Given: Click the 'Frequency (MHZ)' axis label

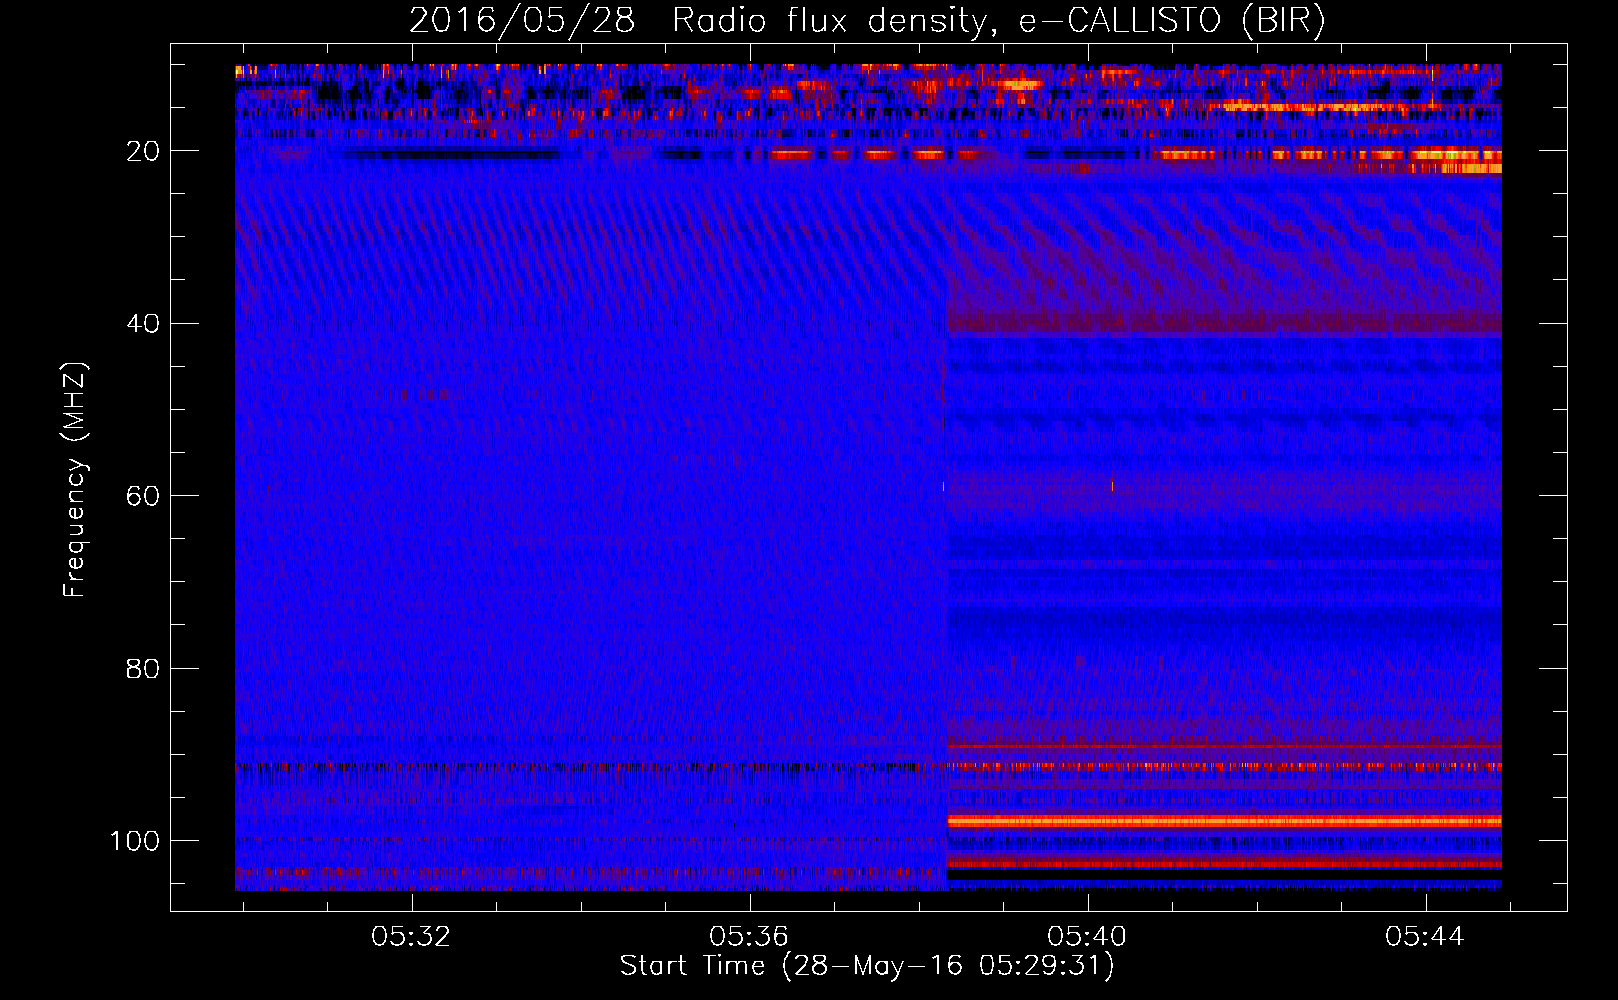Looking at the screenshot, I should (75, 480).
